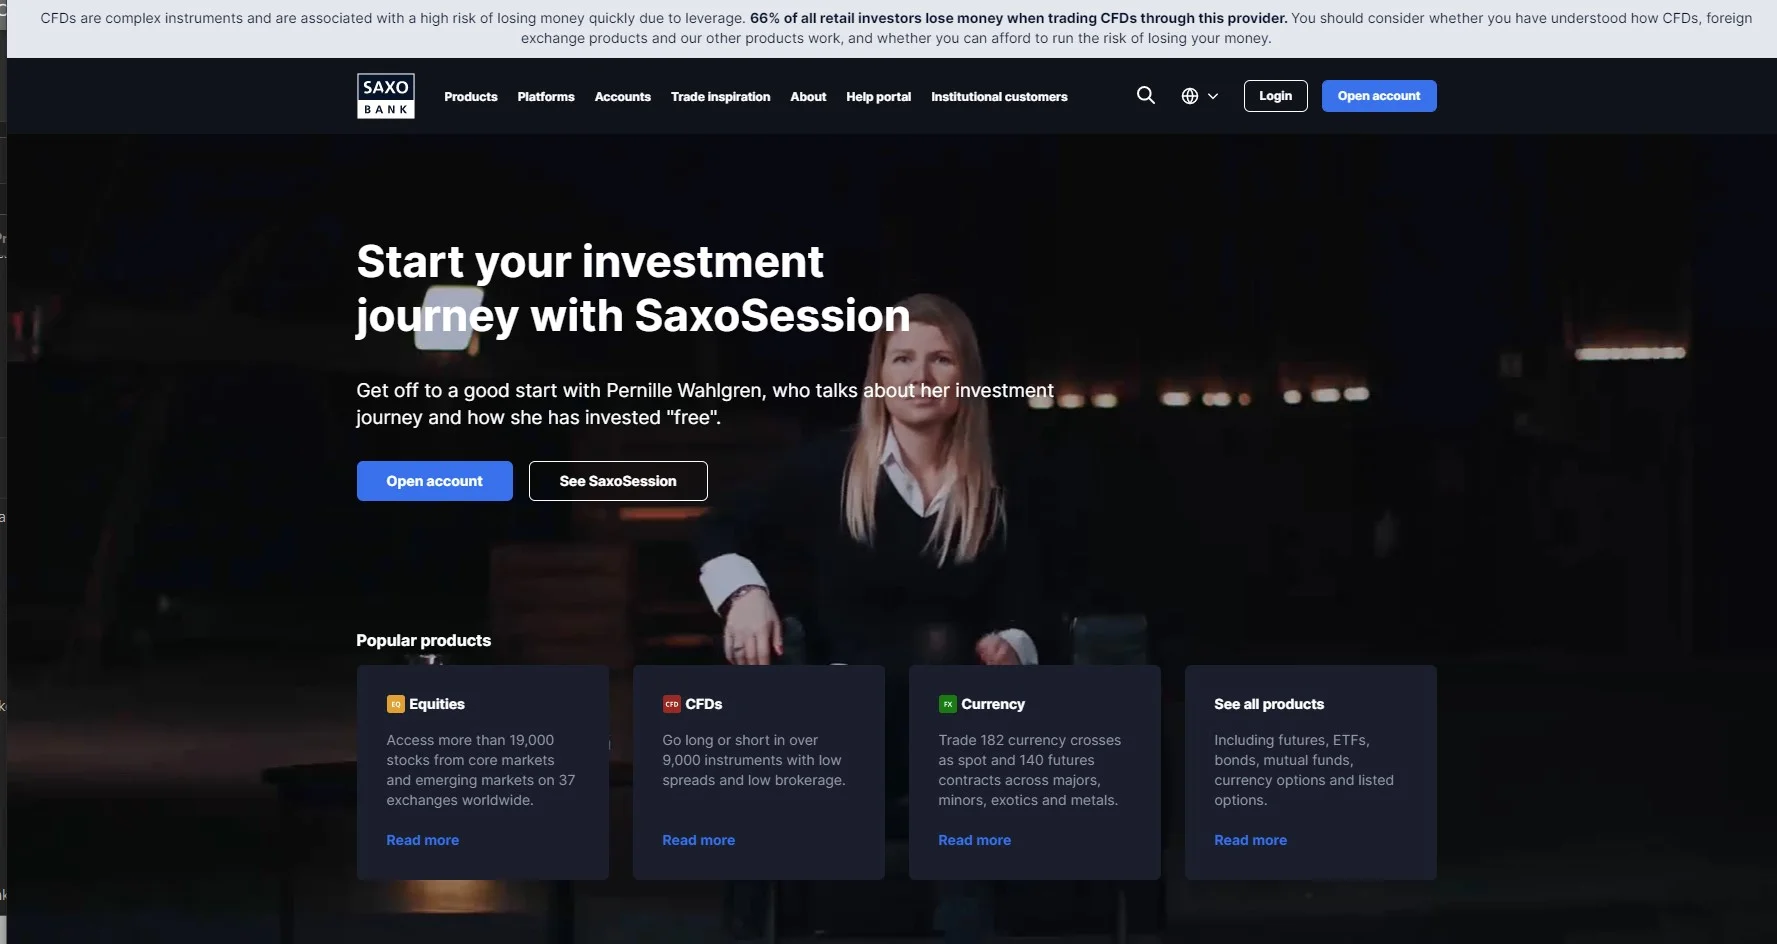Click the green Currency FX icon

[947, 704]
